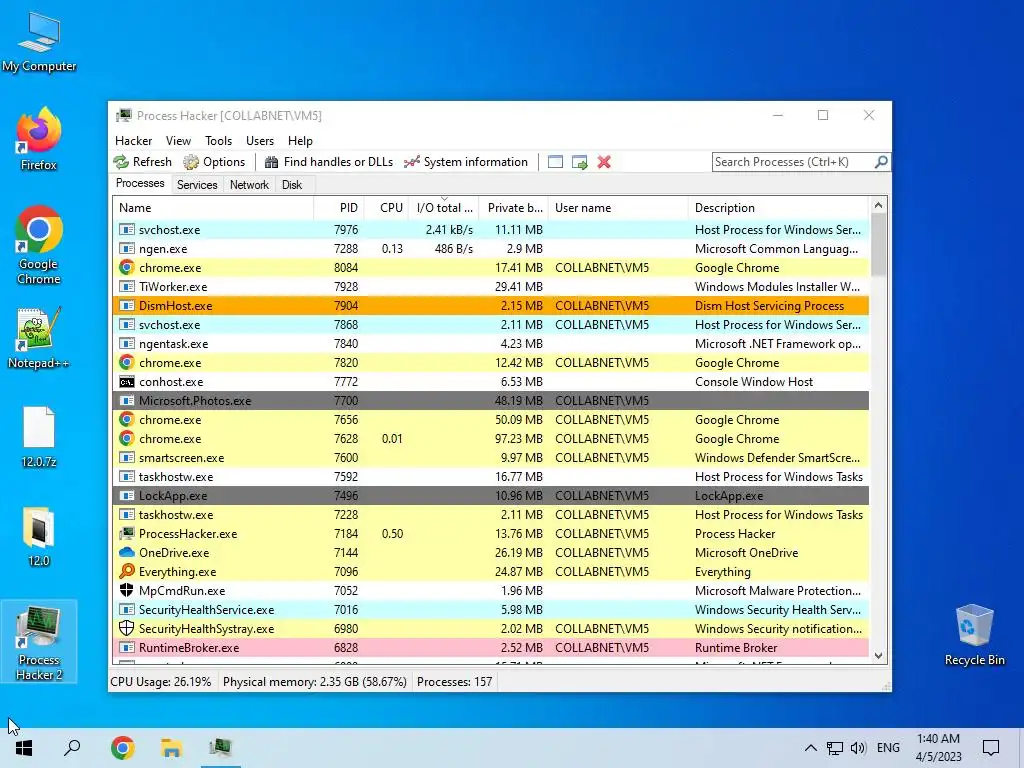The height and width of the screenshot is (768, 1024).
Task: Click conhost.exe console icon
Action: 127,382
